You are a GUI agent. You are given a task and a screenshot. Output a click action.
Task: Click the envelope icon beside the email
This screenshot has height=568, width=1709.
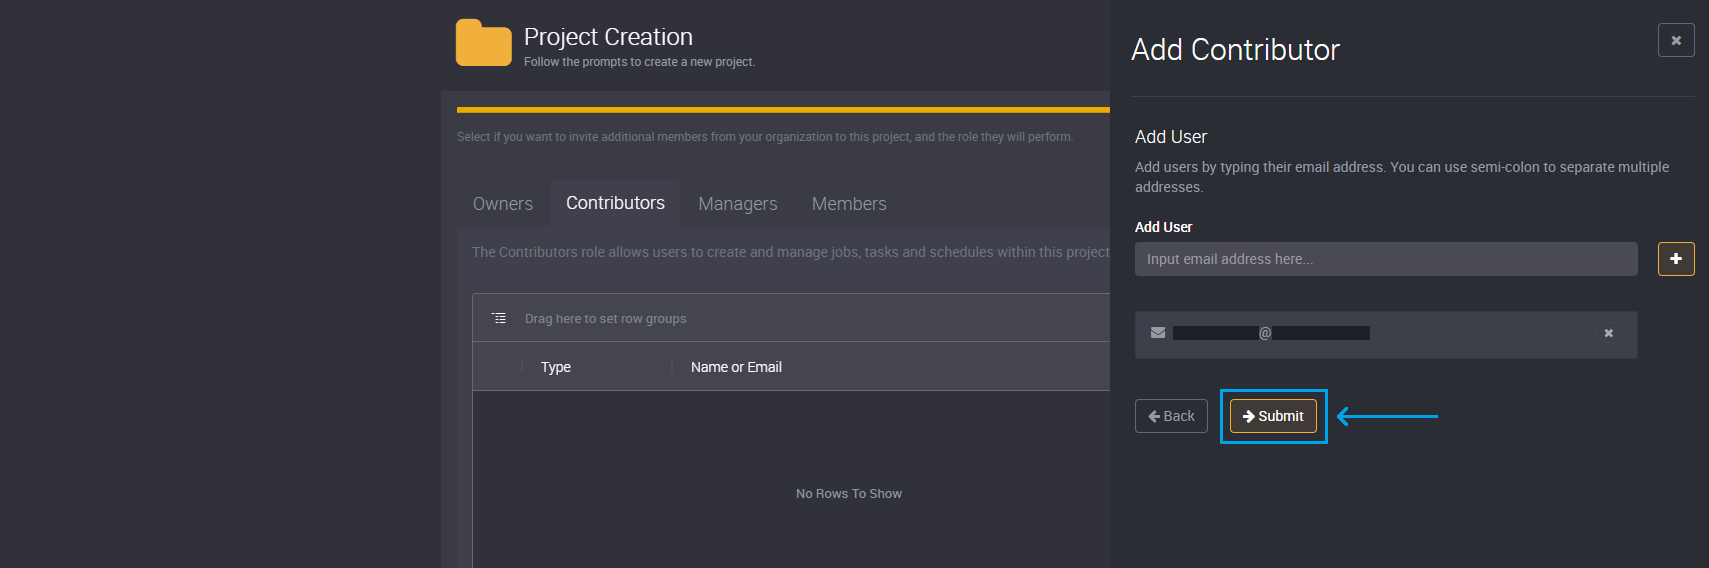1158,333
